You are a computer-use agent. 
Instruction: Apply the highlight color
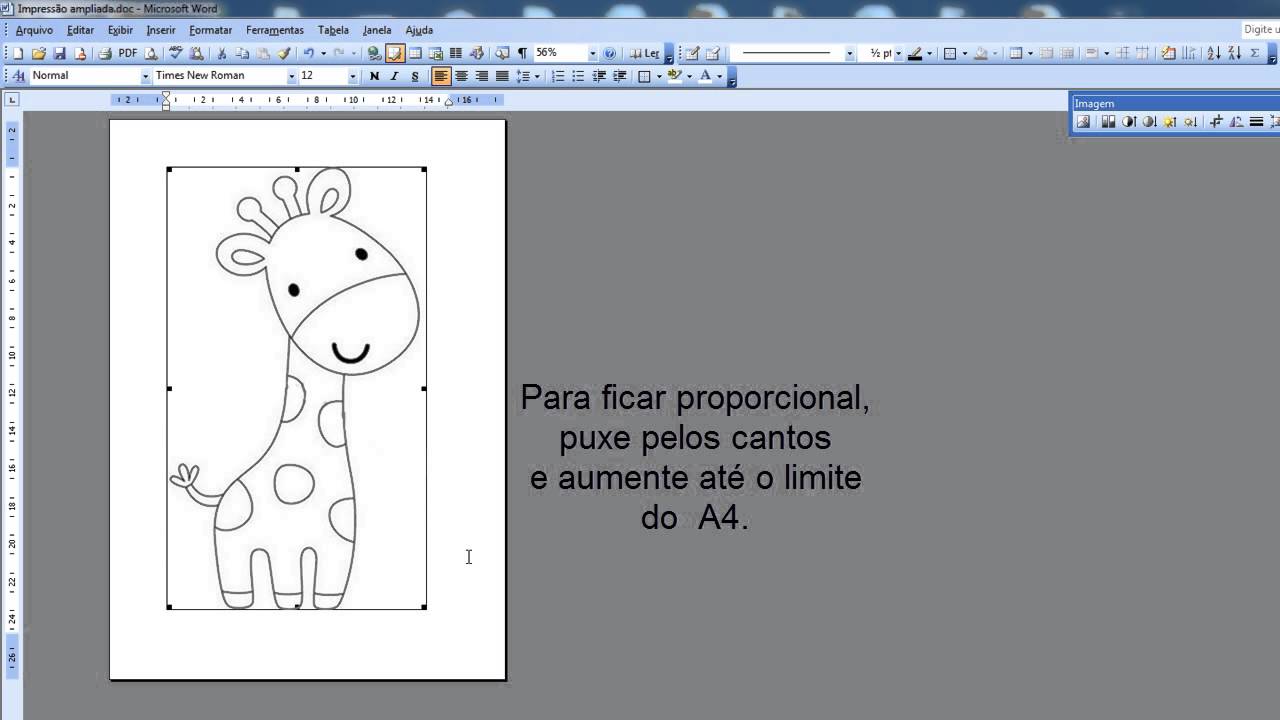[674, 76]
